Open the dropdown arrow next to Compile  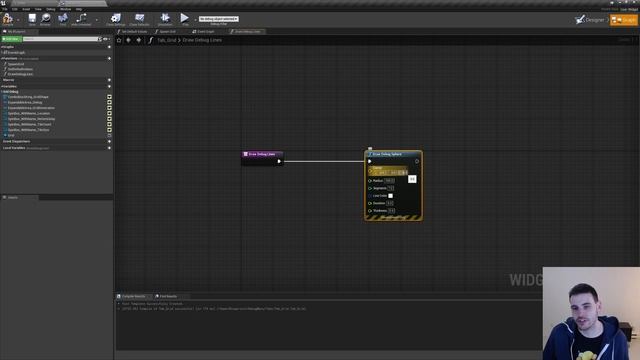[18, 20]
